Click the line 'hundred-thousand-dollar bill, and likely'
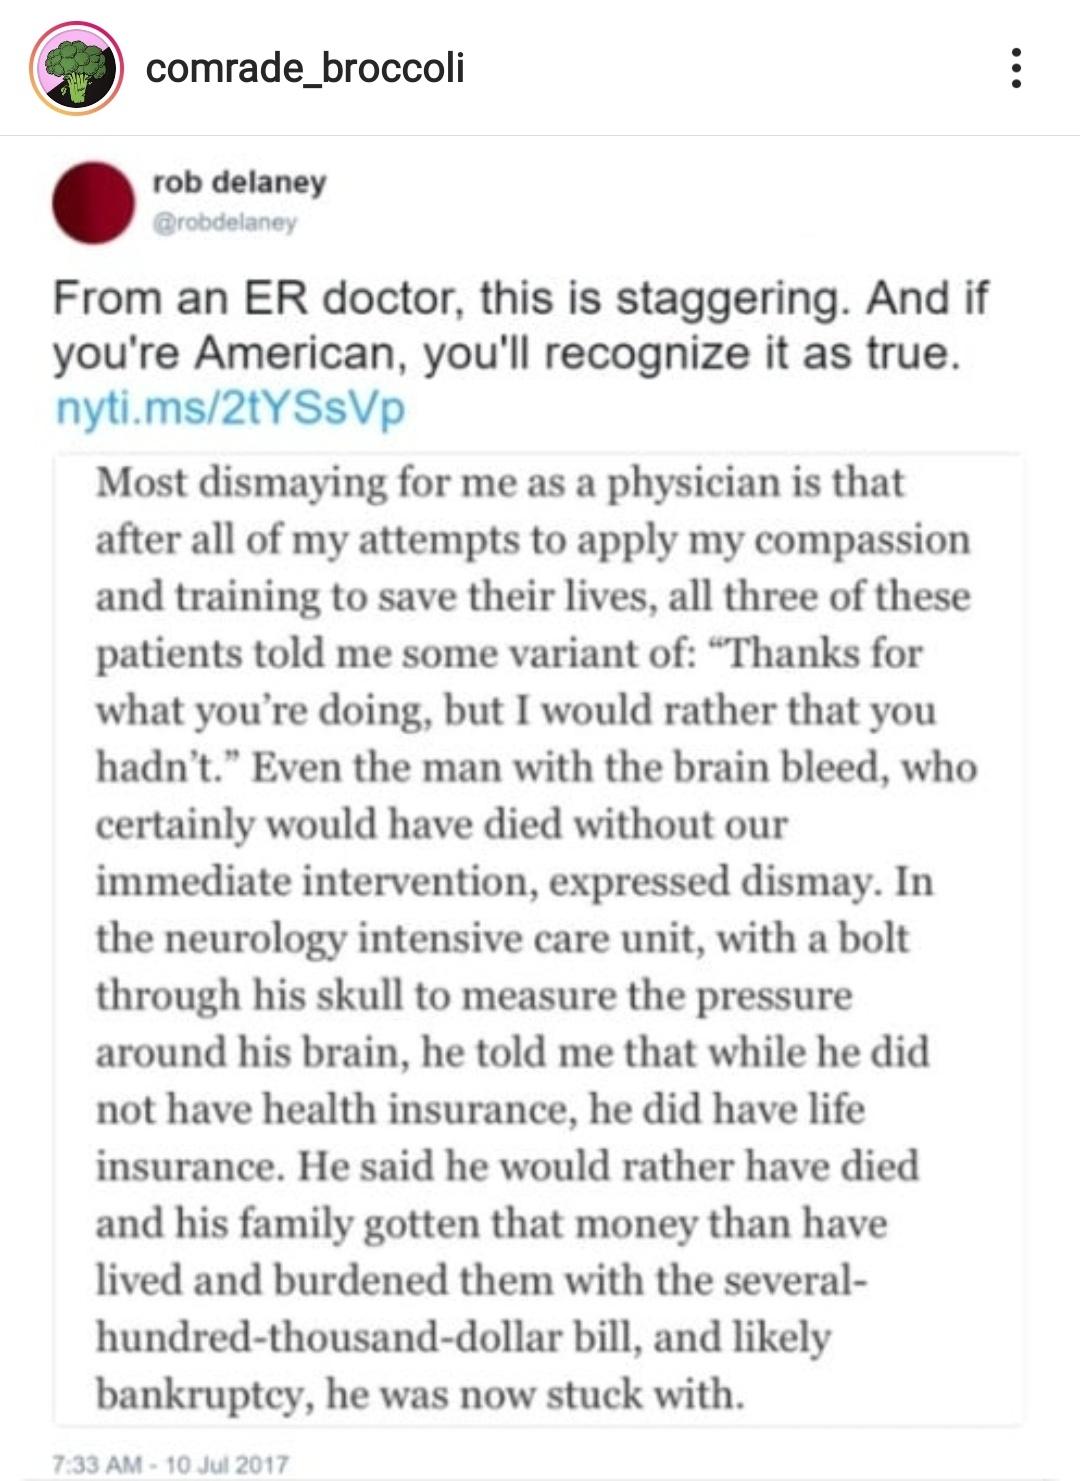 (x=464, y=1338)
